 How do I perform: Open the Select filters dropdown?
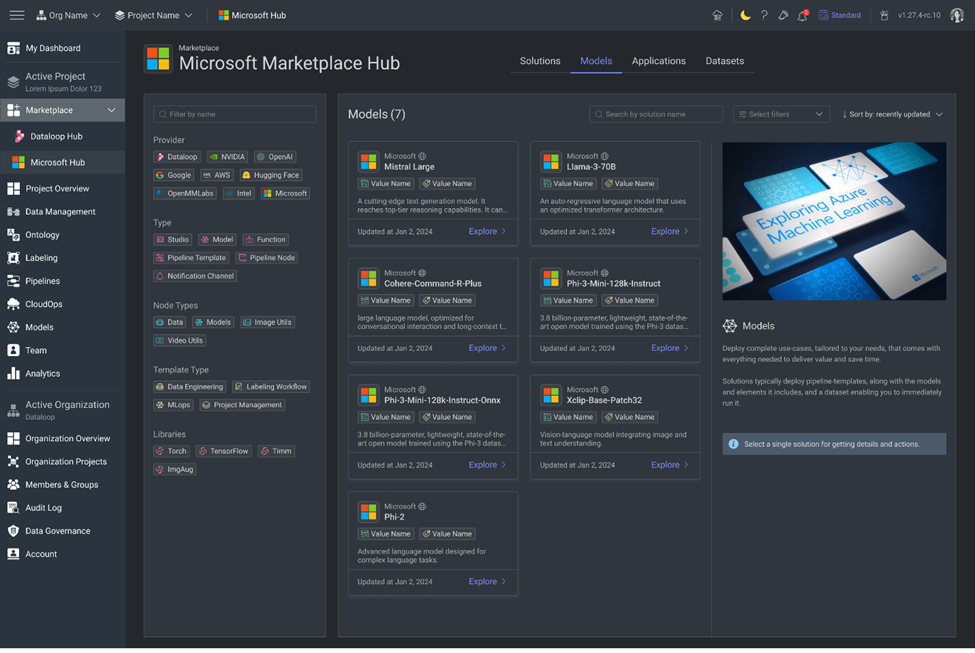pyautogui.click(x=781, y=114)
